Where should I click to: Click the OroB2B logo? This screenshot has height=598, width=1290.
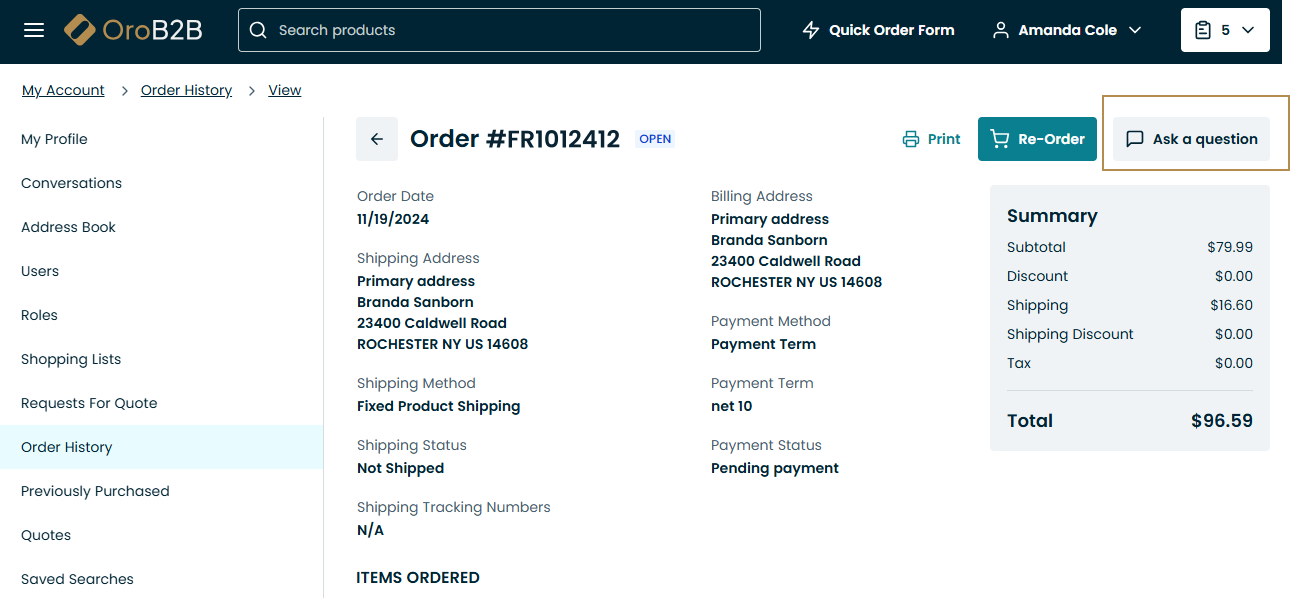click(133, 30)
